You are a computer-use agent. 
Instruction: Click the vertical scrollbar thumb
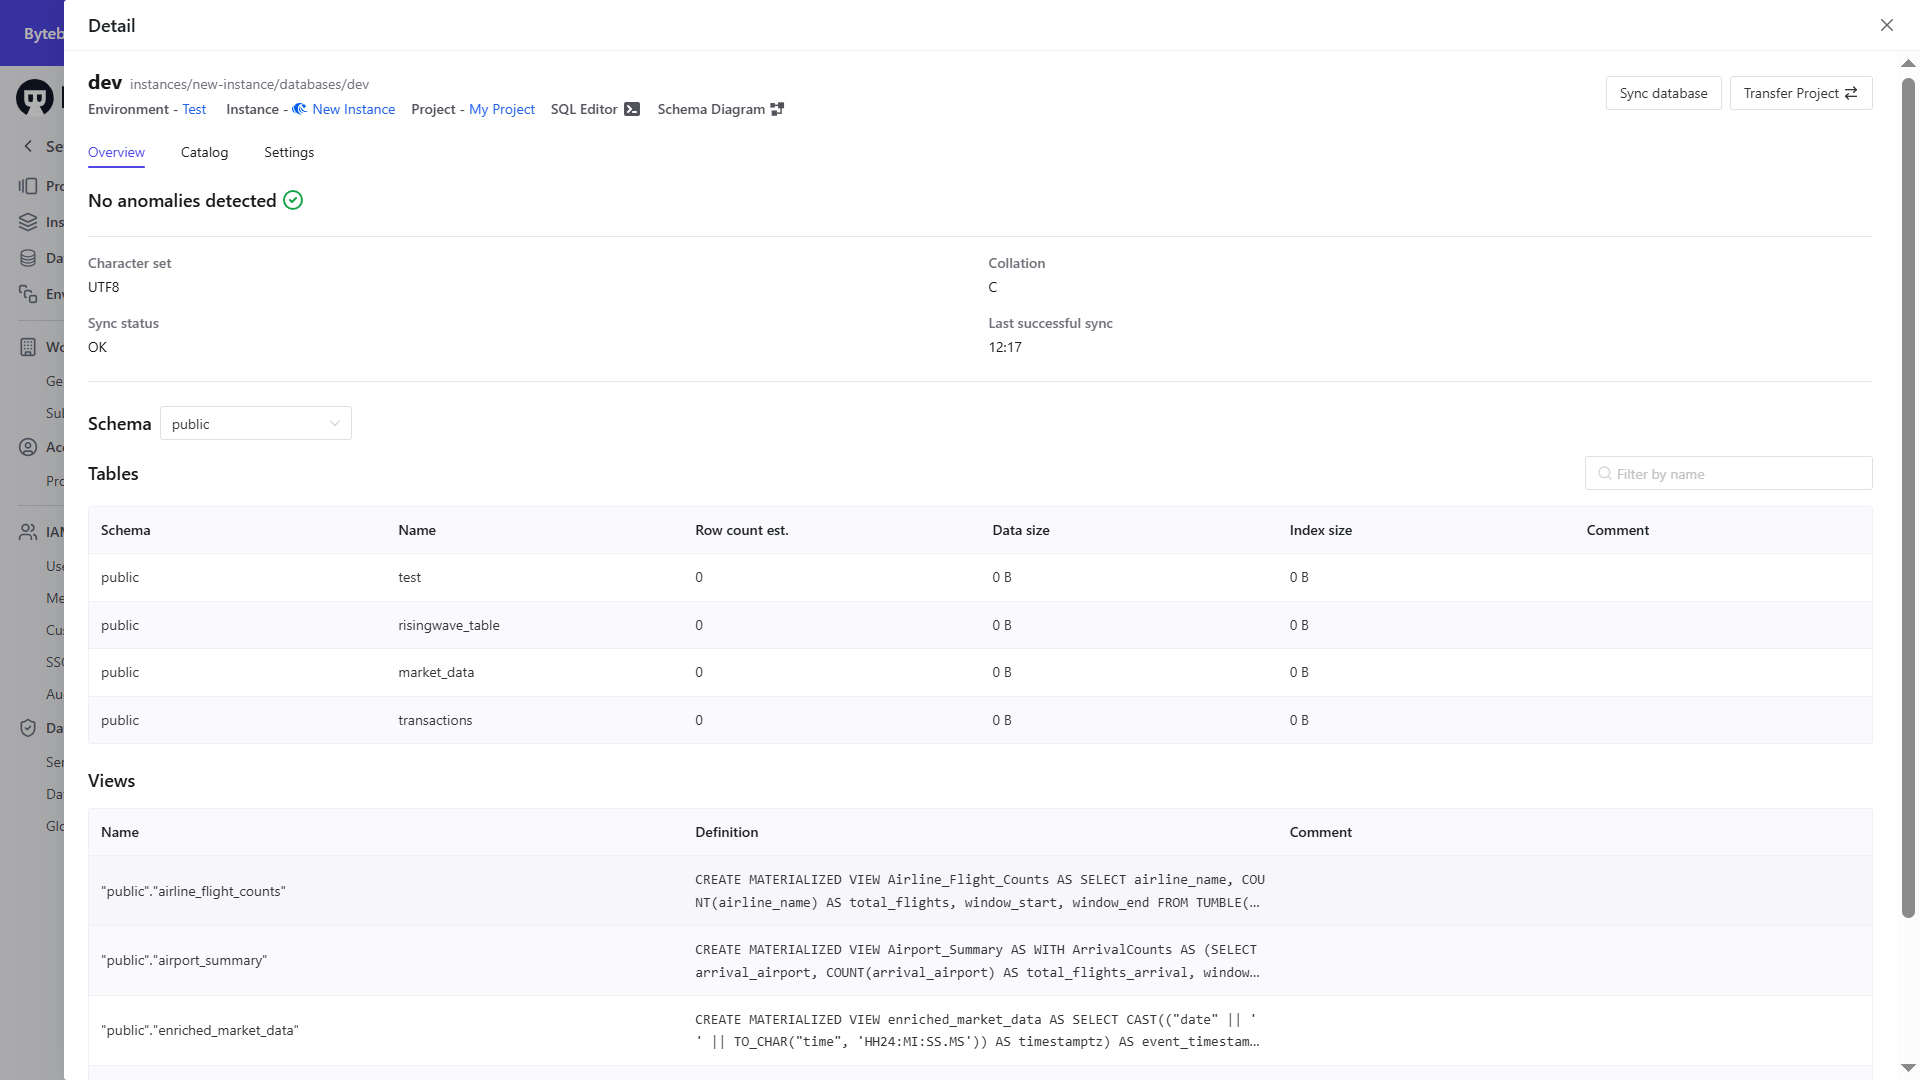[x=1908, y=500]
